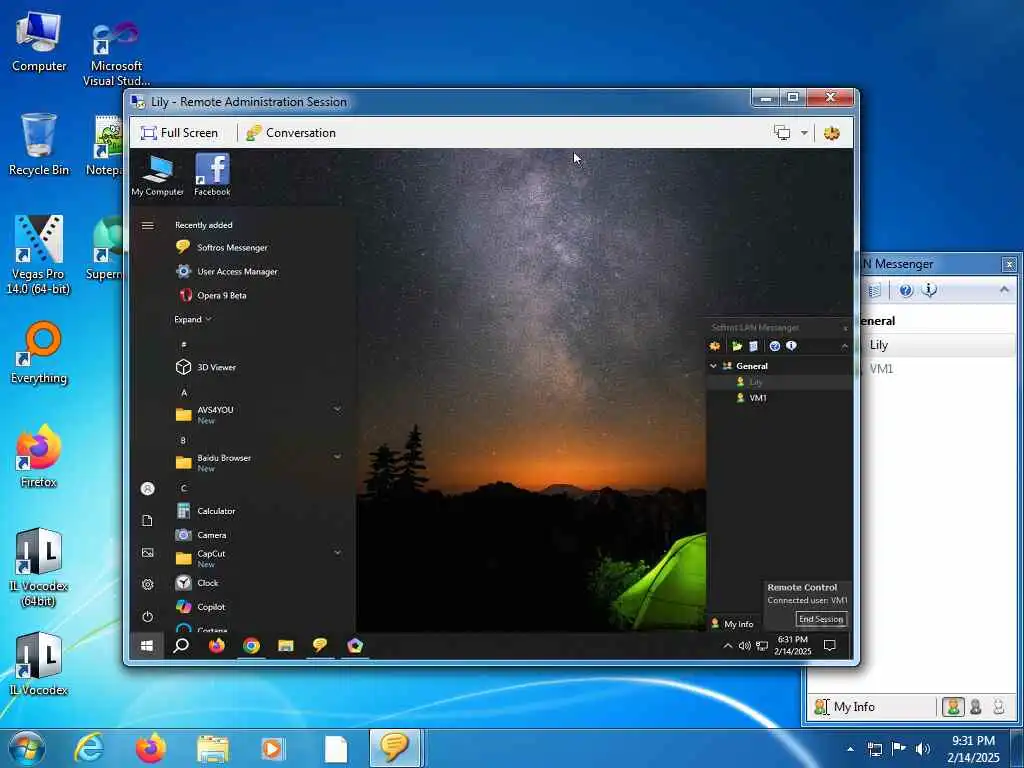The width and height of the screenshot is (1024, 768).
Task: Click the remote Windows Start button
Action: [147, 646]
